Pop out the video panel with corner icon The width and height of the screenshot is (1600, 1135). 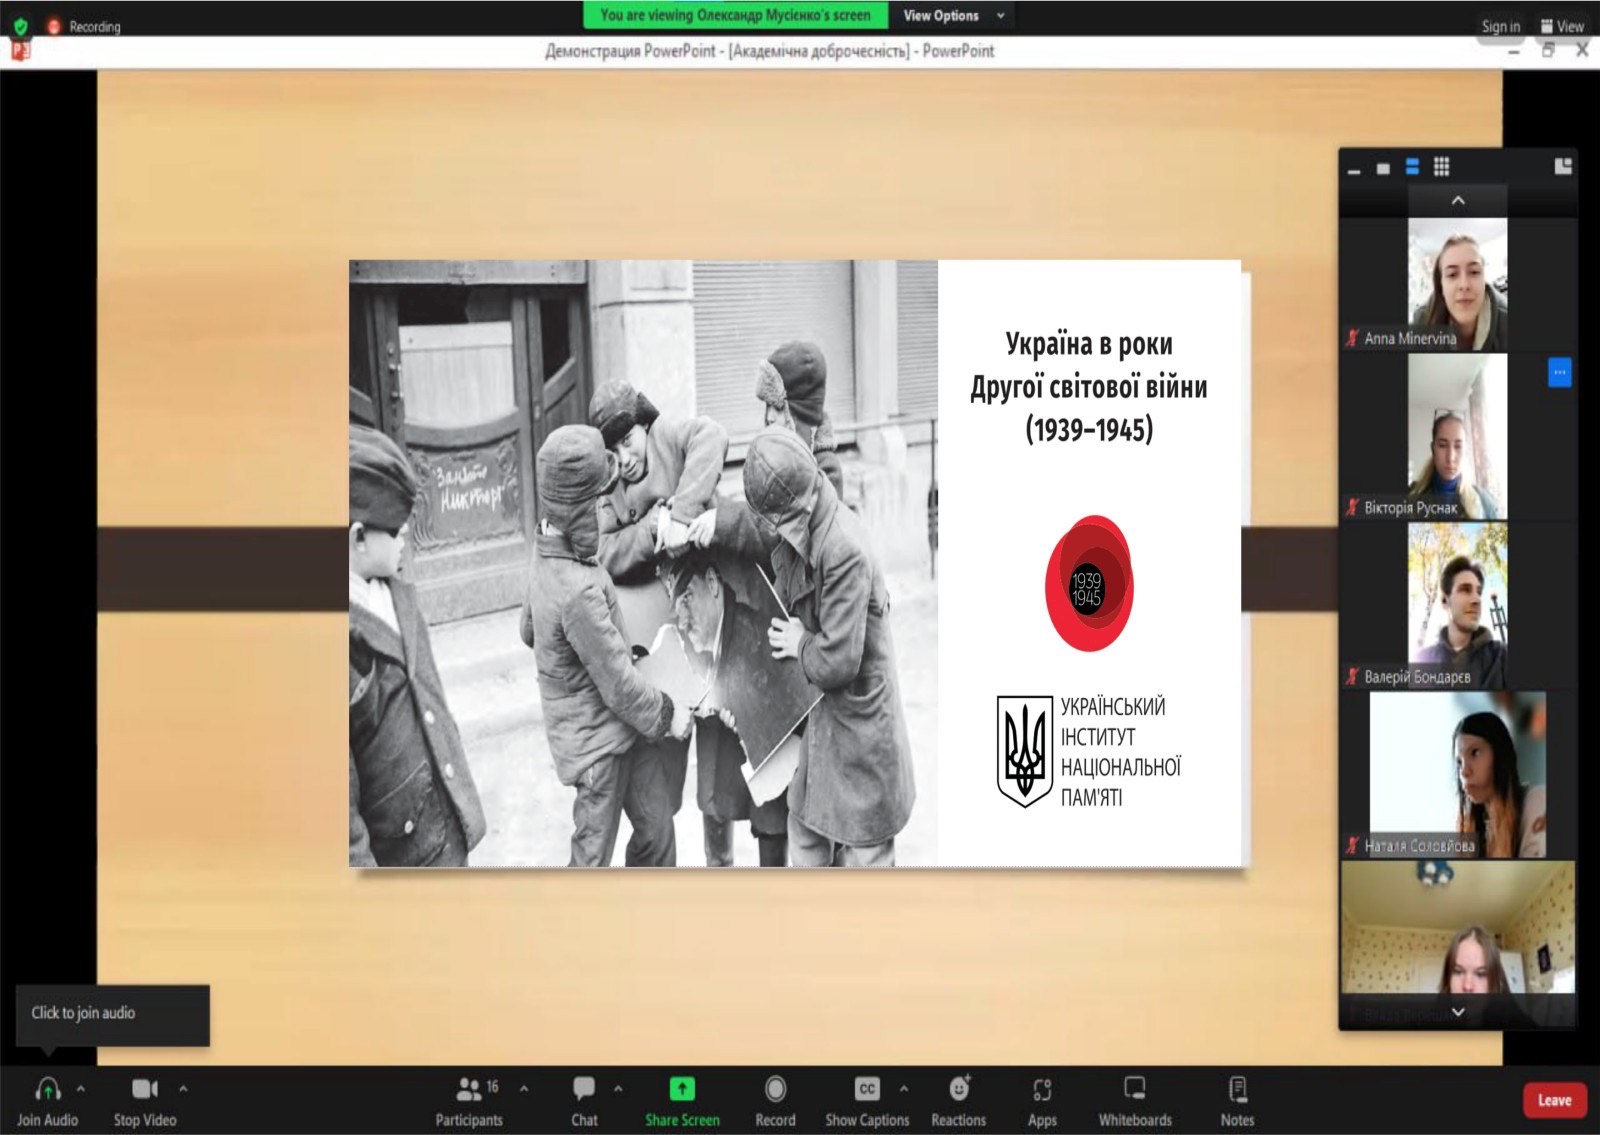pyautogui.click(x=1563, y=166)
